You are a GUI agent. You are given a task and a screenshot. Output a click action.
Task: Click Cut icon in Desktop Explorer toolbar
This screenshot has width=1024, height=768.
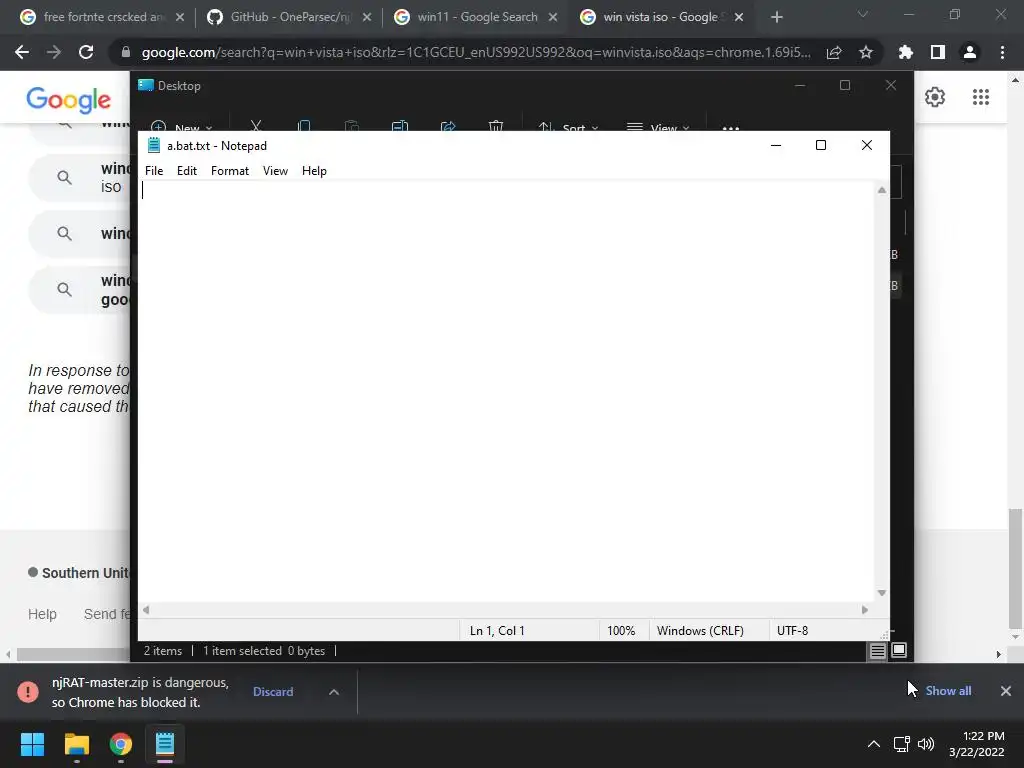pos(256,125)
